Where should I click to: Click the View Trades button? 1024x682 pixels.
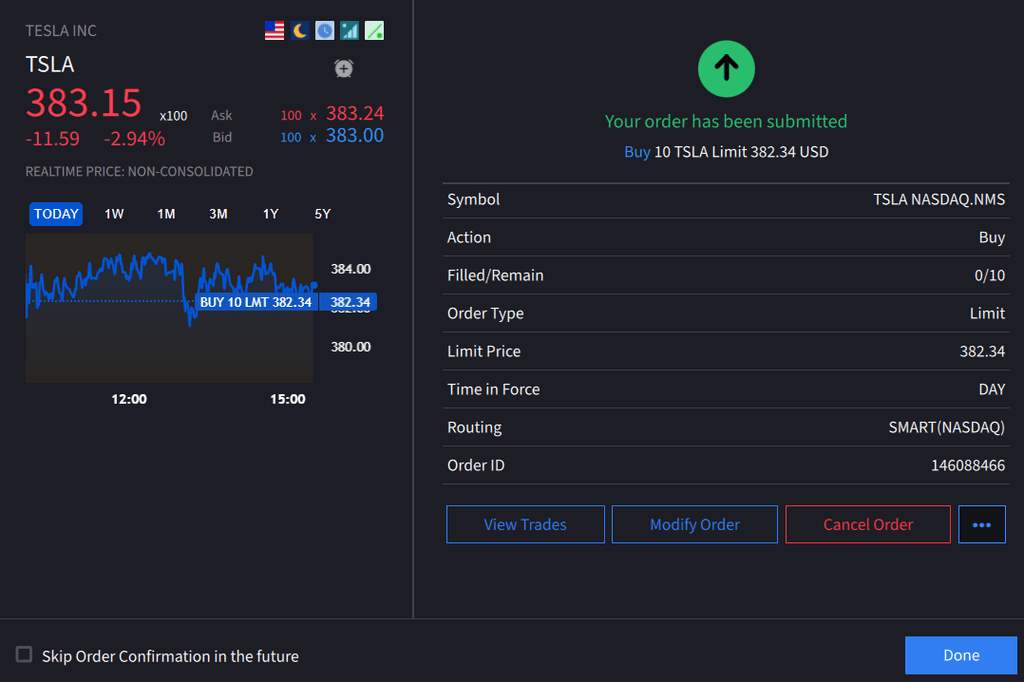525,524
